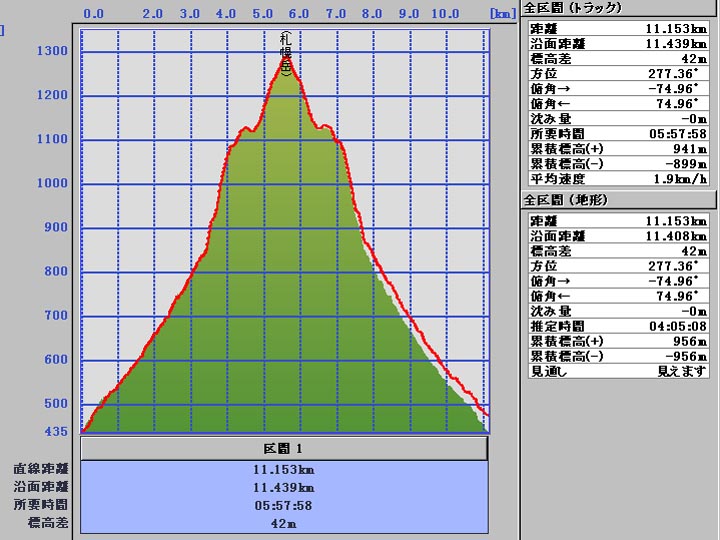Click the 標高差 42m cell below graph

pyautogui.click(x=284, y=523)
